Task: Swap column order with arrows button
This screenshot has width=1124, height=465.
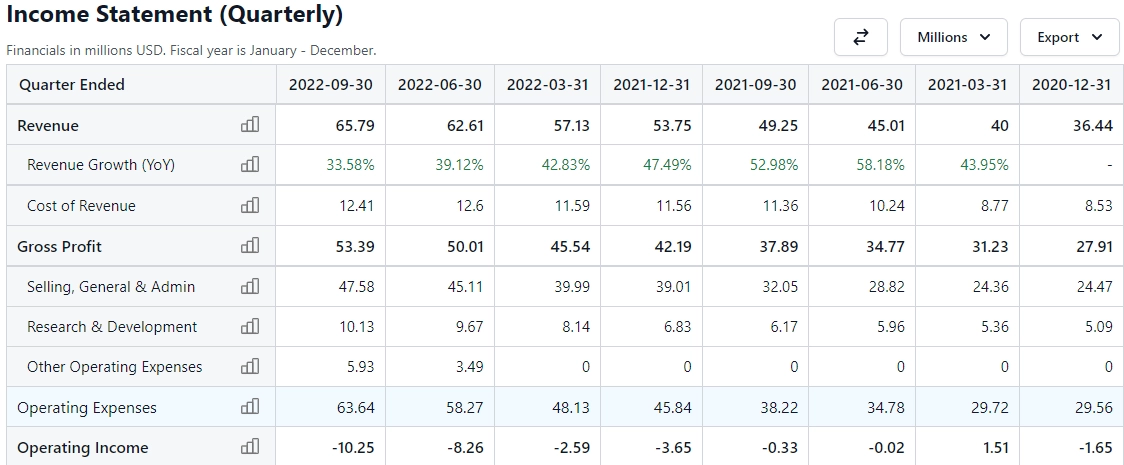Action: point(860,37)
